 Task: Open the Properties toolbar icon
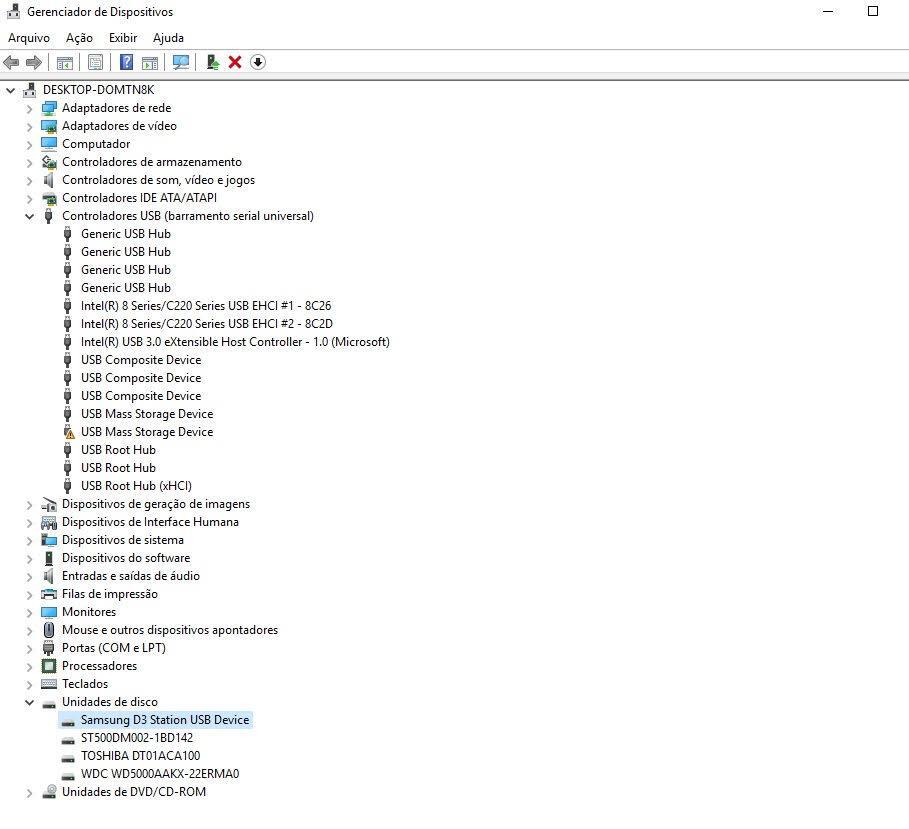click(x=96, y=62)
